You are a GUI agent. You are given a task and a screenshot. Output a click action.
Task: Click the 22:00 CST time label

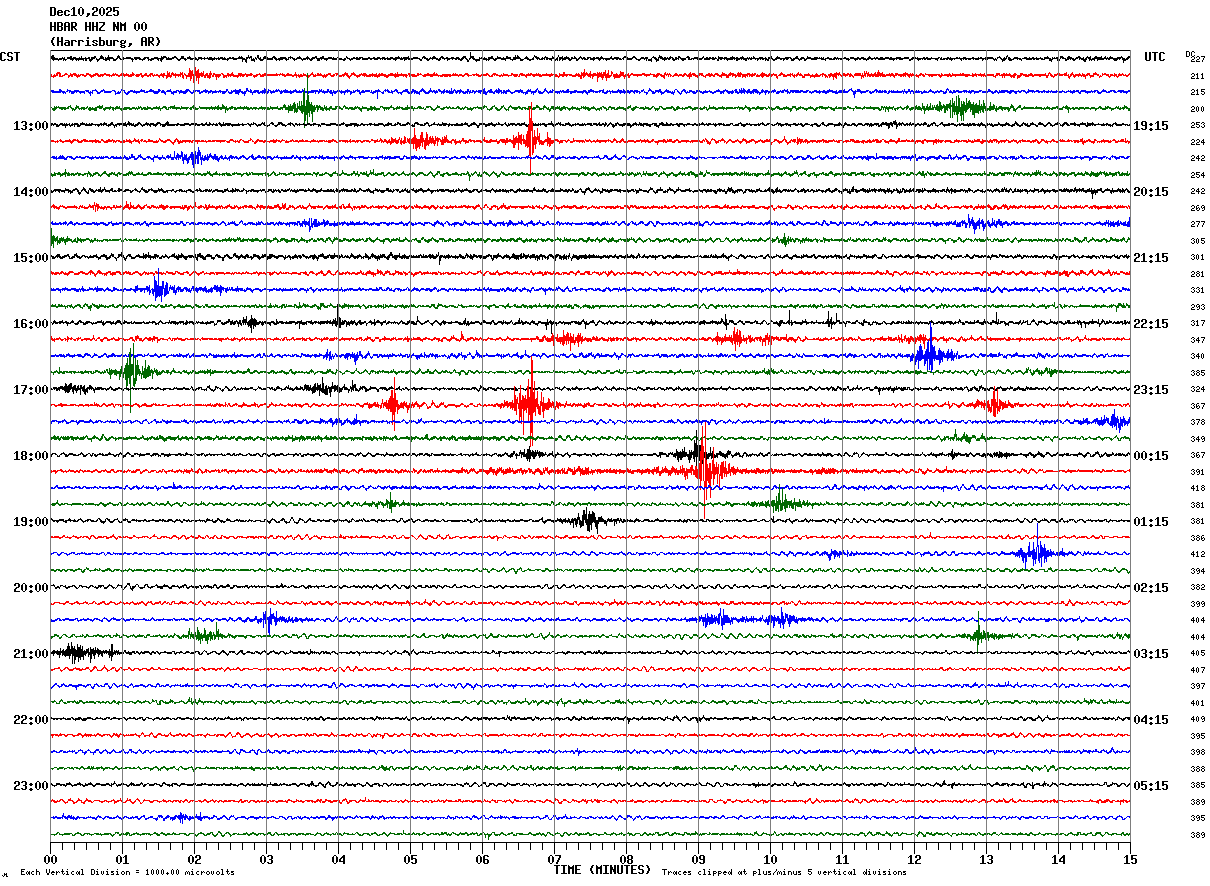click(30, 720)
